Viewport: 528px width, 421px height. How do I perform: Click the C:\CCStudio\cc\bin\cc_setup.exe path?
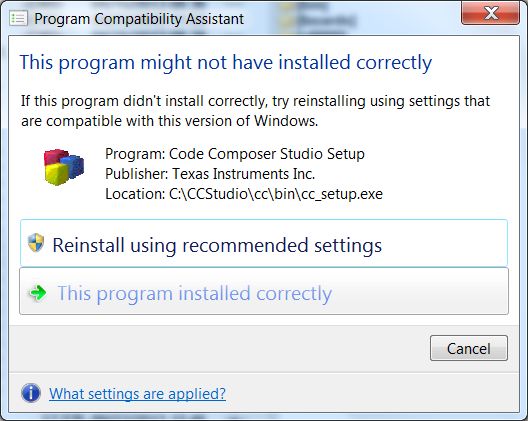(x=276, y=194)
